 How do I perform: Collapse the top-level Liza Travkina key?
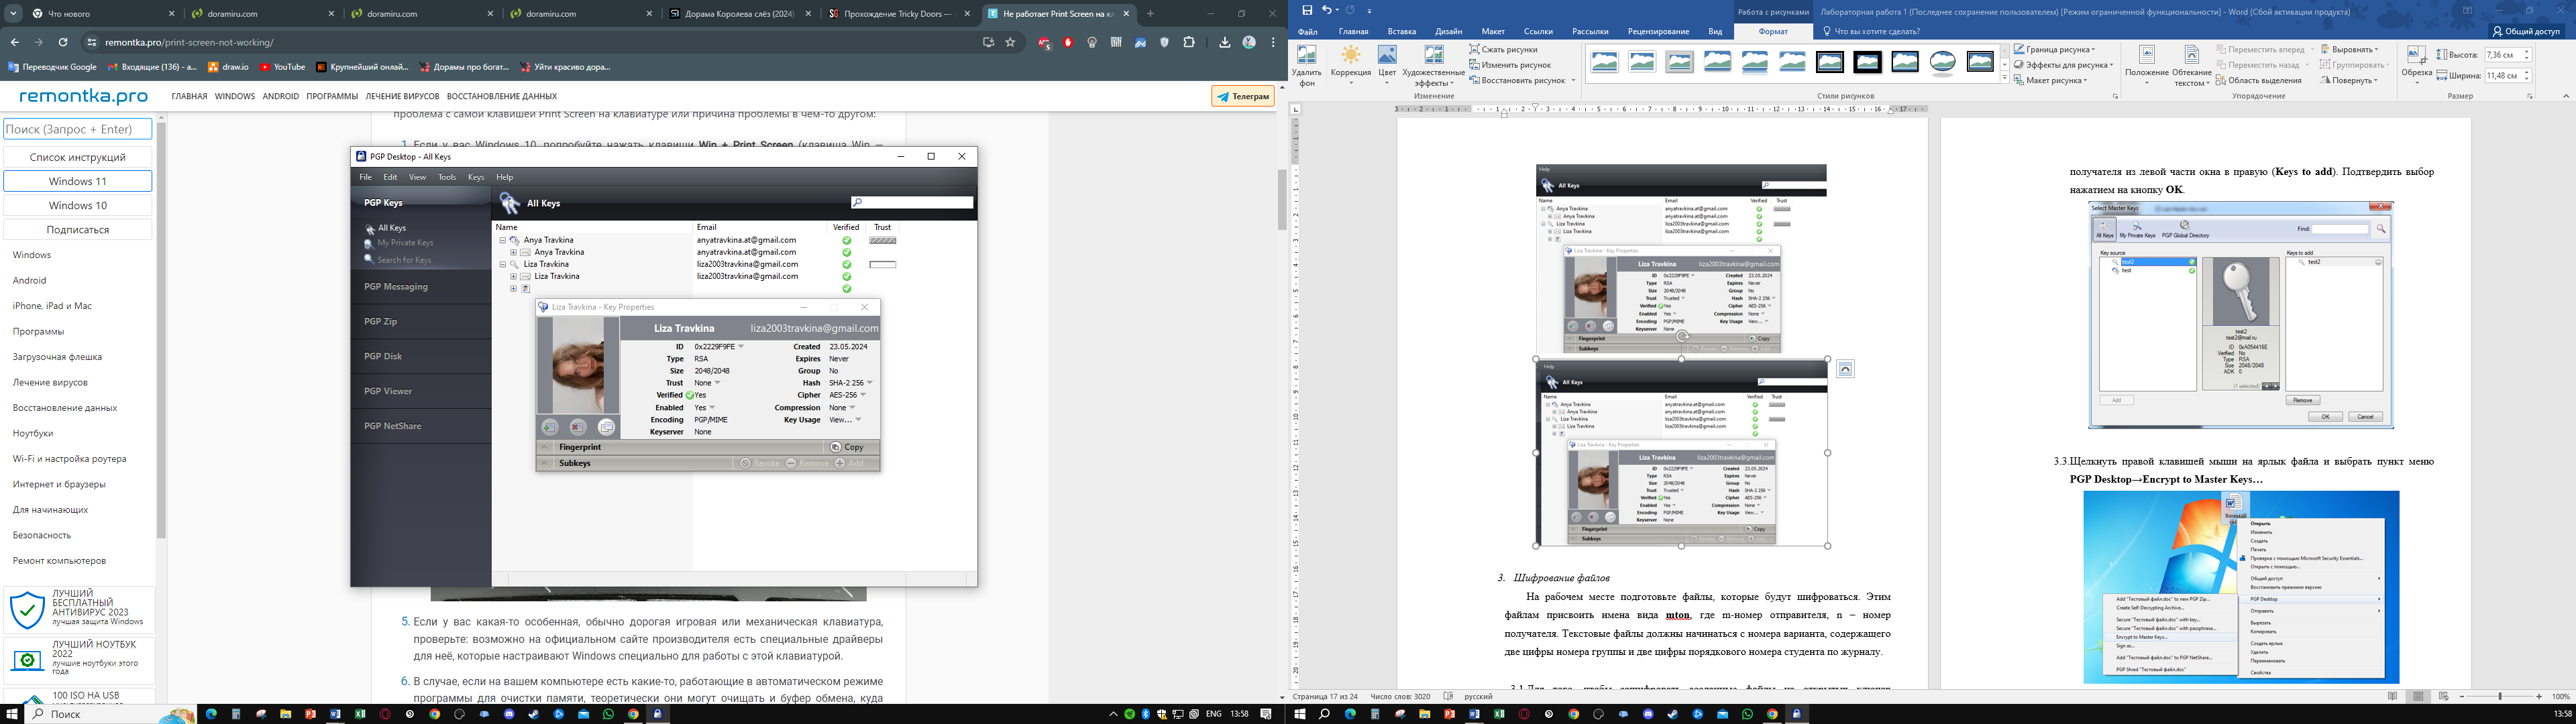[x=503, y=264]
